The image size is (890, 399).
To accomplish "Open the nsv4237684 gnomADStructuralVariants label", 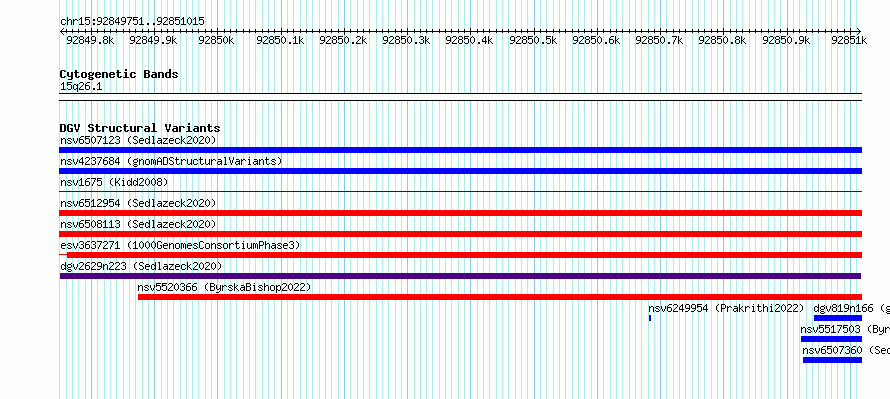I will (171, 161).
